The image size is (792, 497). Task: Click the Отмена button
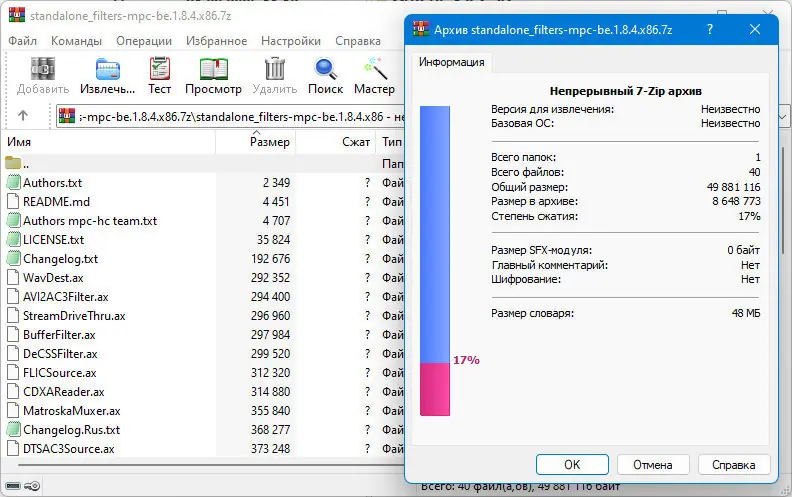[x=653, y=465]
